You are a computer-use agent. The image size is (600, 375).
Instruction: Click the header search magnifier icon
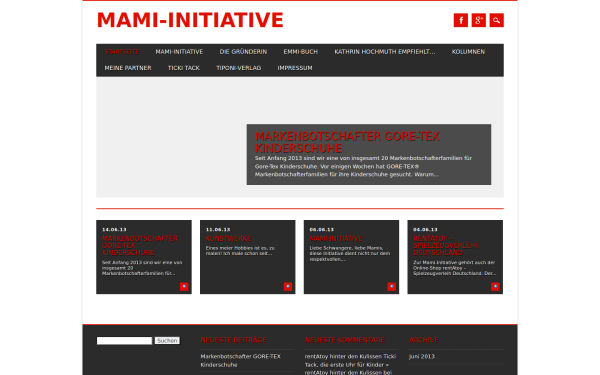(496, 20)
